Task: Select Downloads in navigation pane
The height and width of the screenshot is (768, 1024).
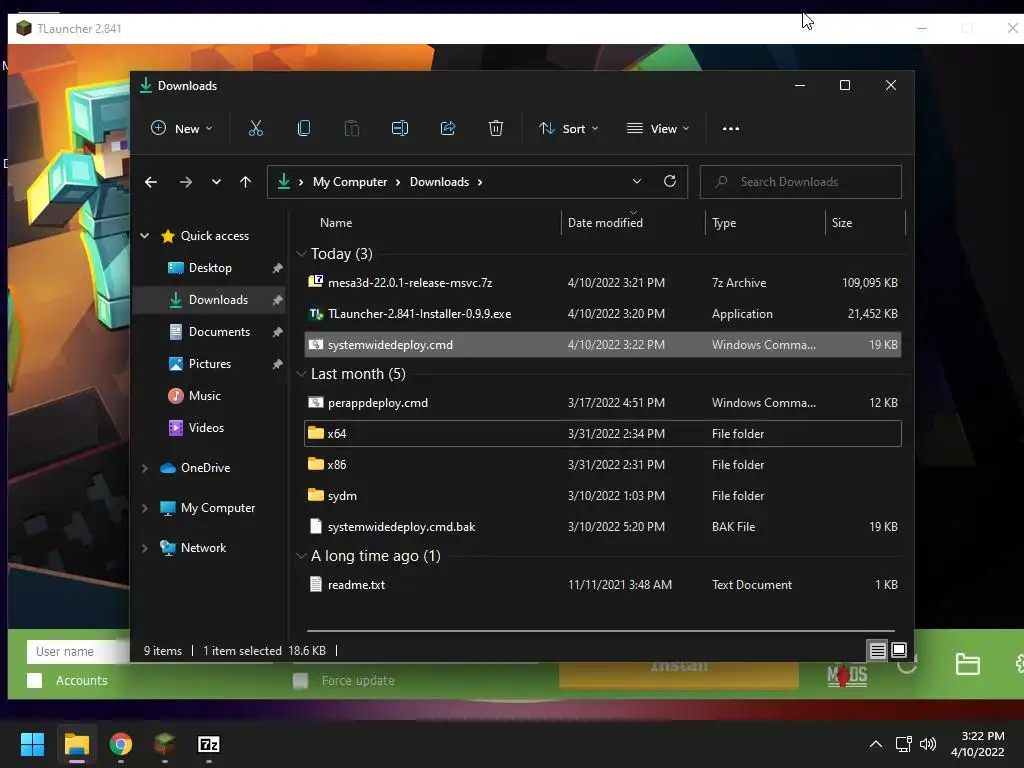Action: pos(210,300)
